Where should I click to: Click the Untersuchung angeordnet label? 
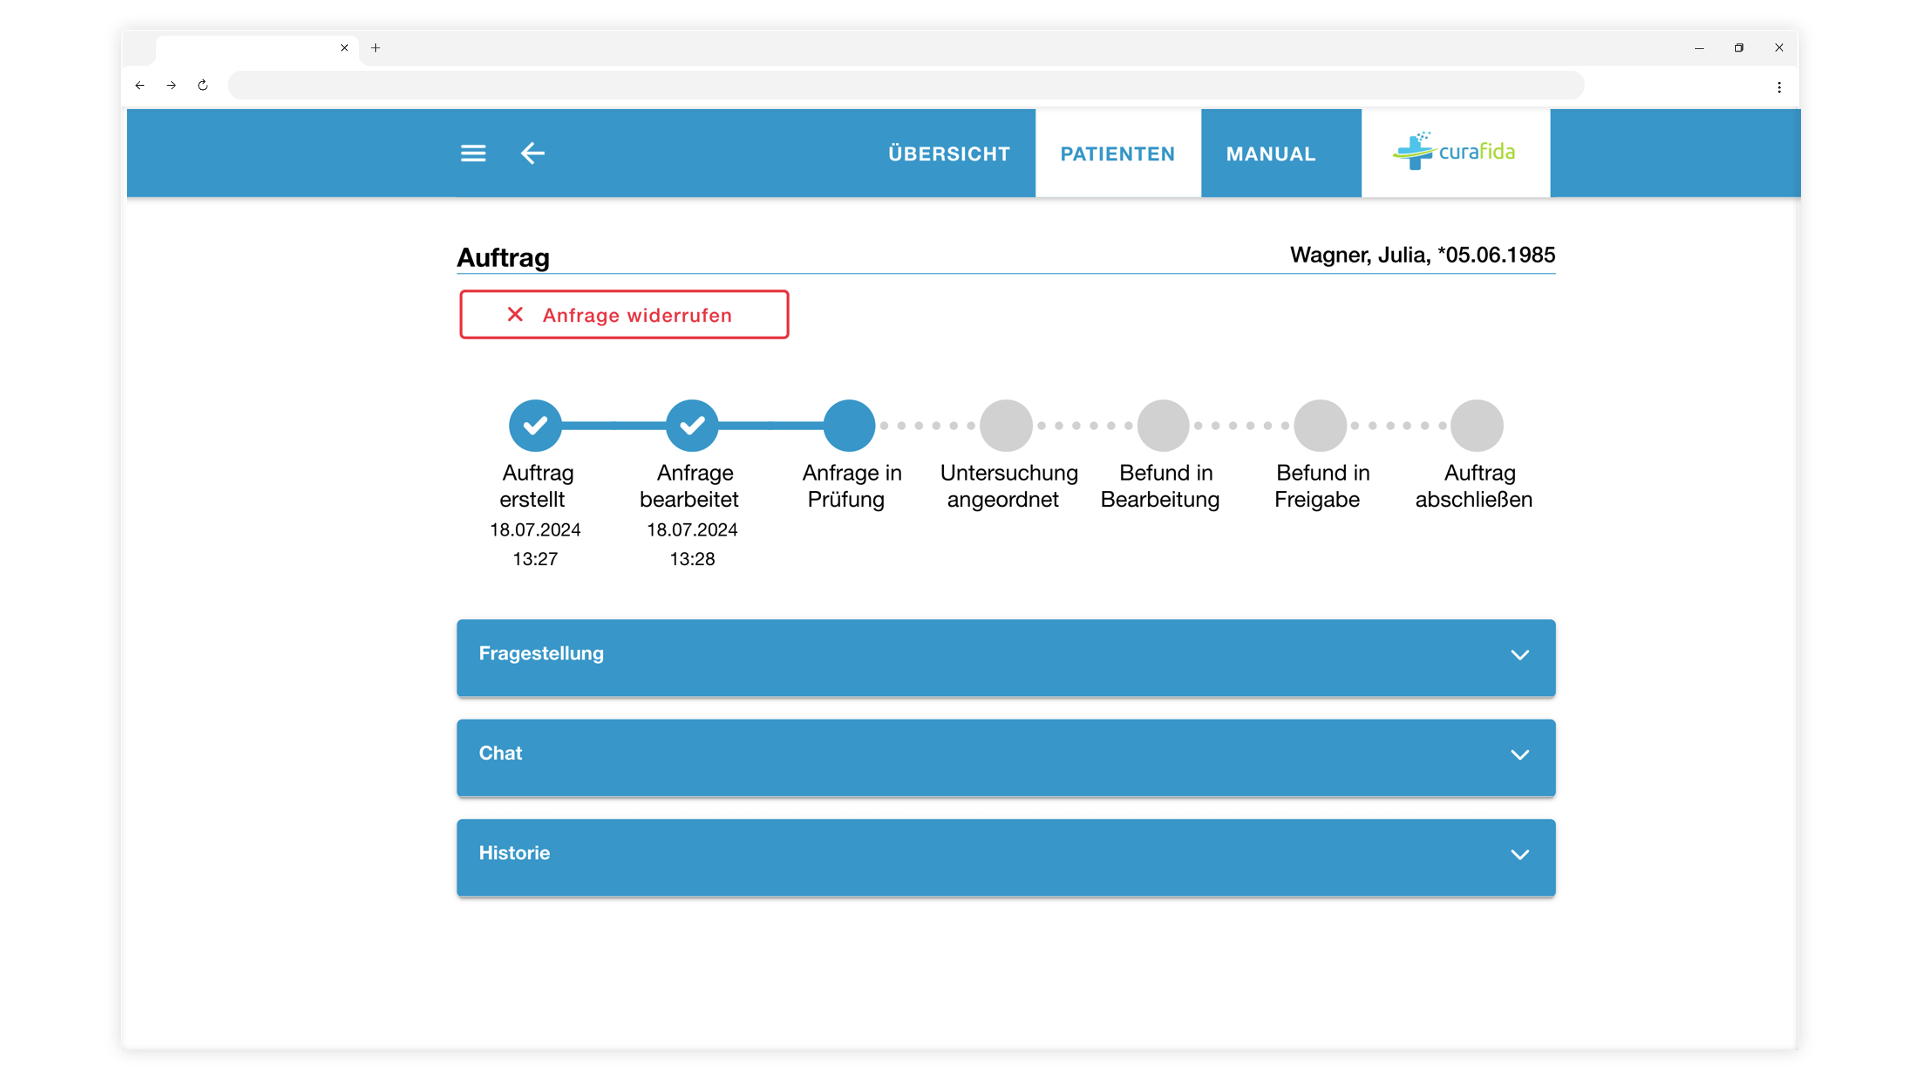(1008, 486)
